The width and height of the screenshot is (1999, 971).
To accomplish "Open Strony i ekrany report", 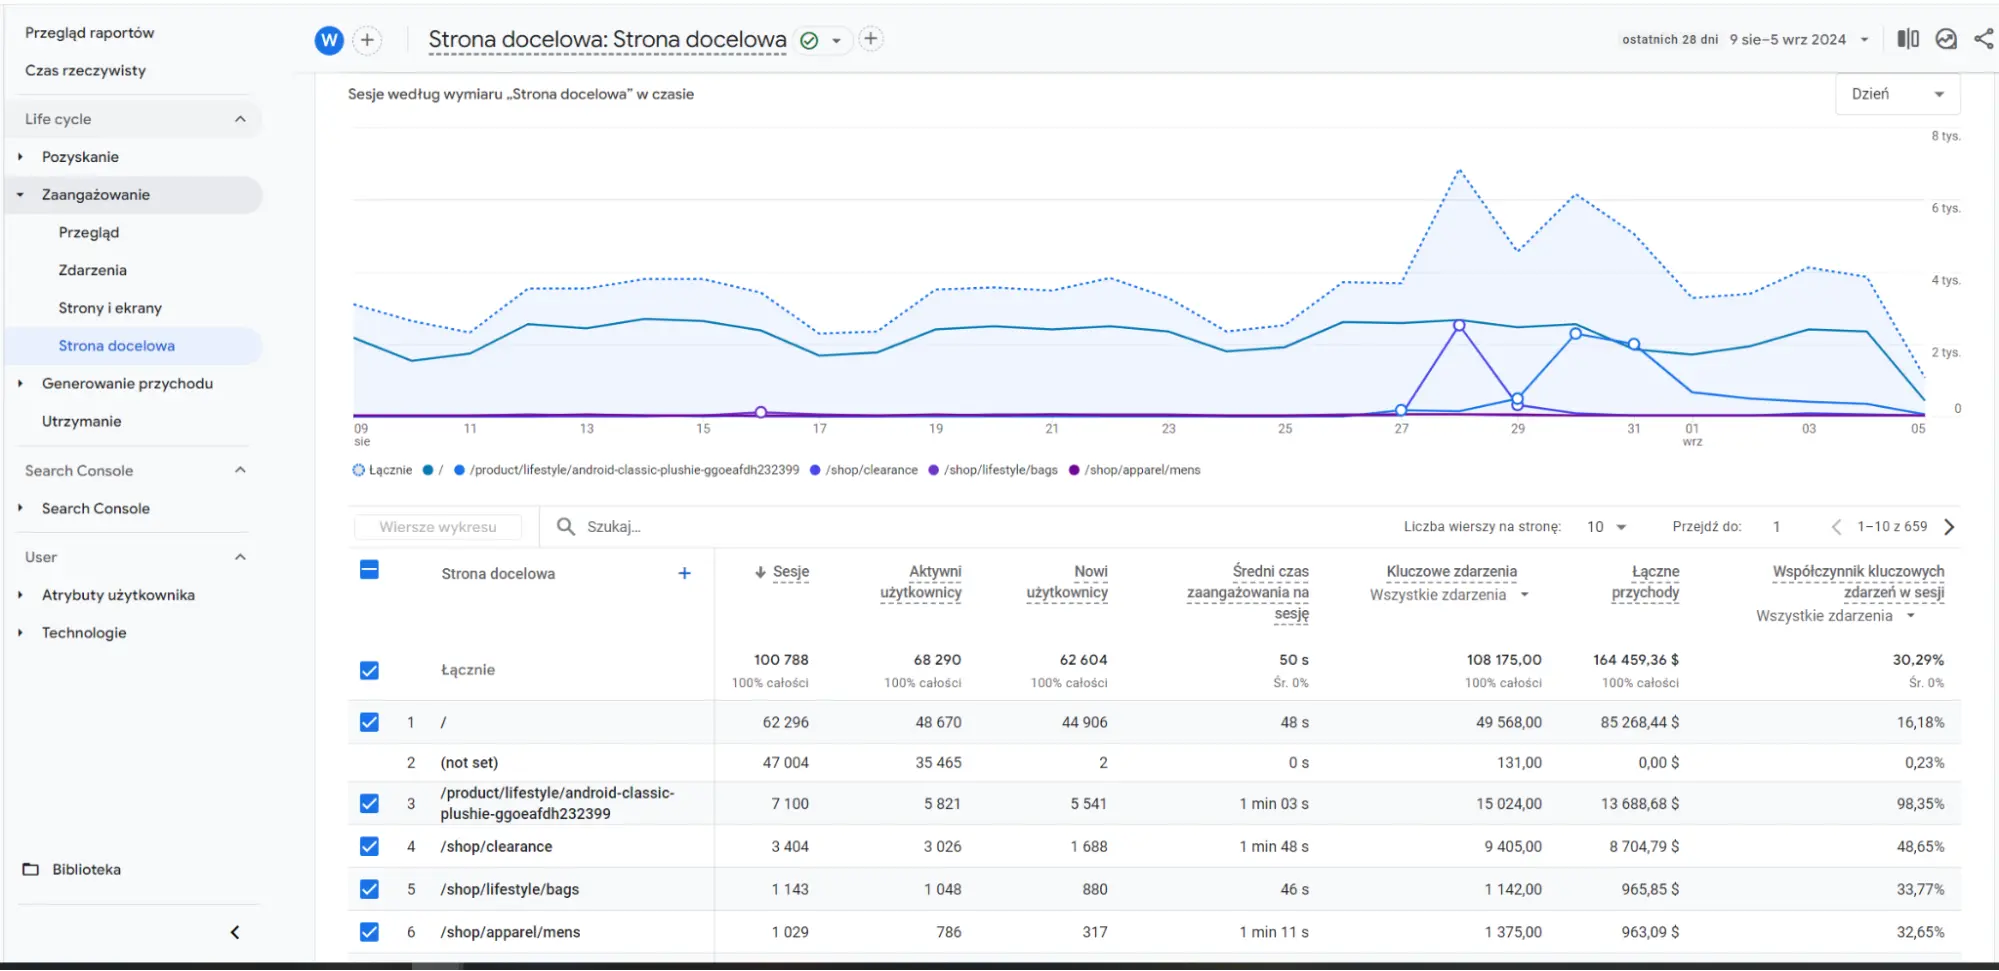I will 110,308.
